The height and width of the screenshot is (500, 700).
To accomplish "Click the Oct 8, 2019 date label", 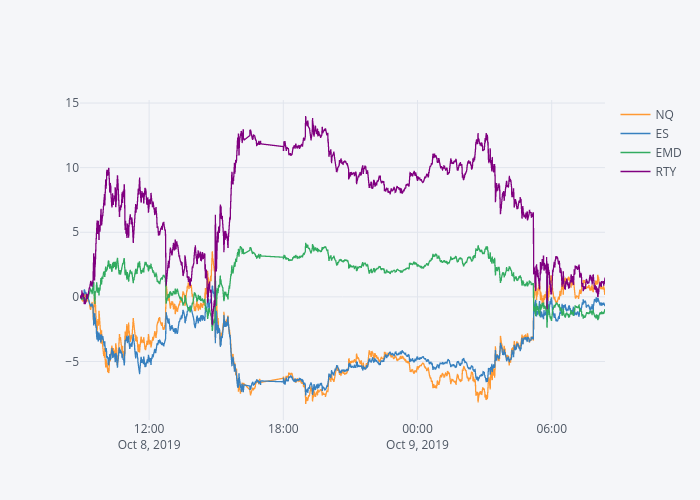I will (x=149, y=445).
